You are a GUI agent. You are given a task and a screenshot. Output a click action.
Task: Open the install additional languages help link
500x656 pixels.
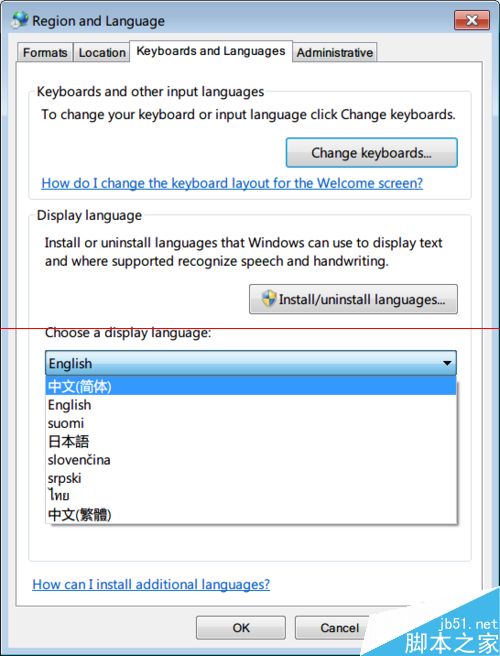pos(151,584)
